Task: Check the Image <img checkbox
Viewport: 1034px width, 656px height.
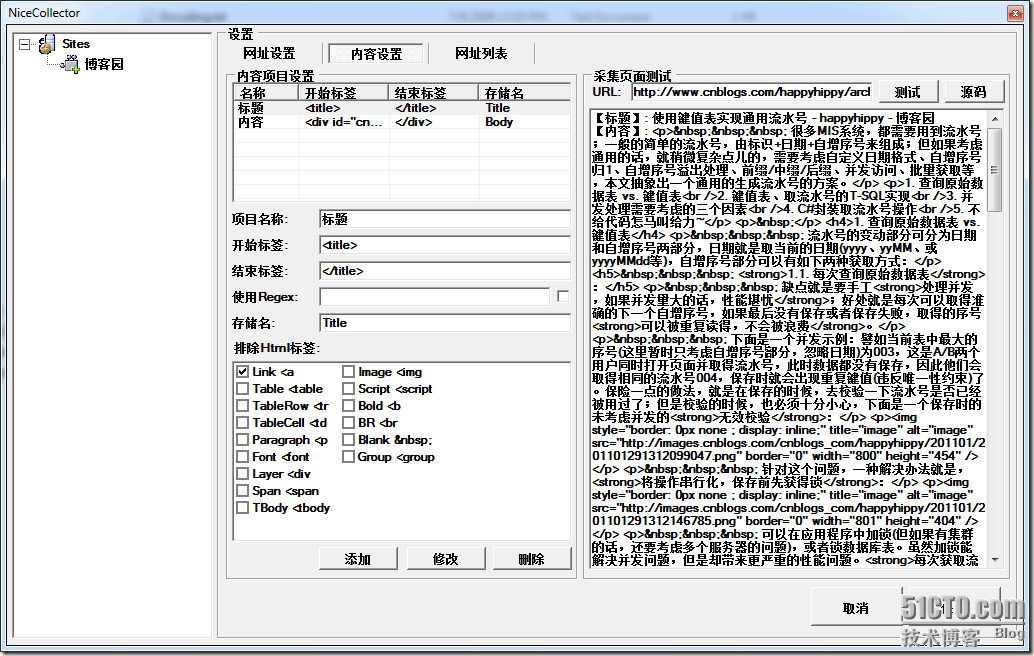Action: (x=348, y=372)
